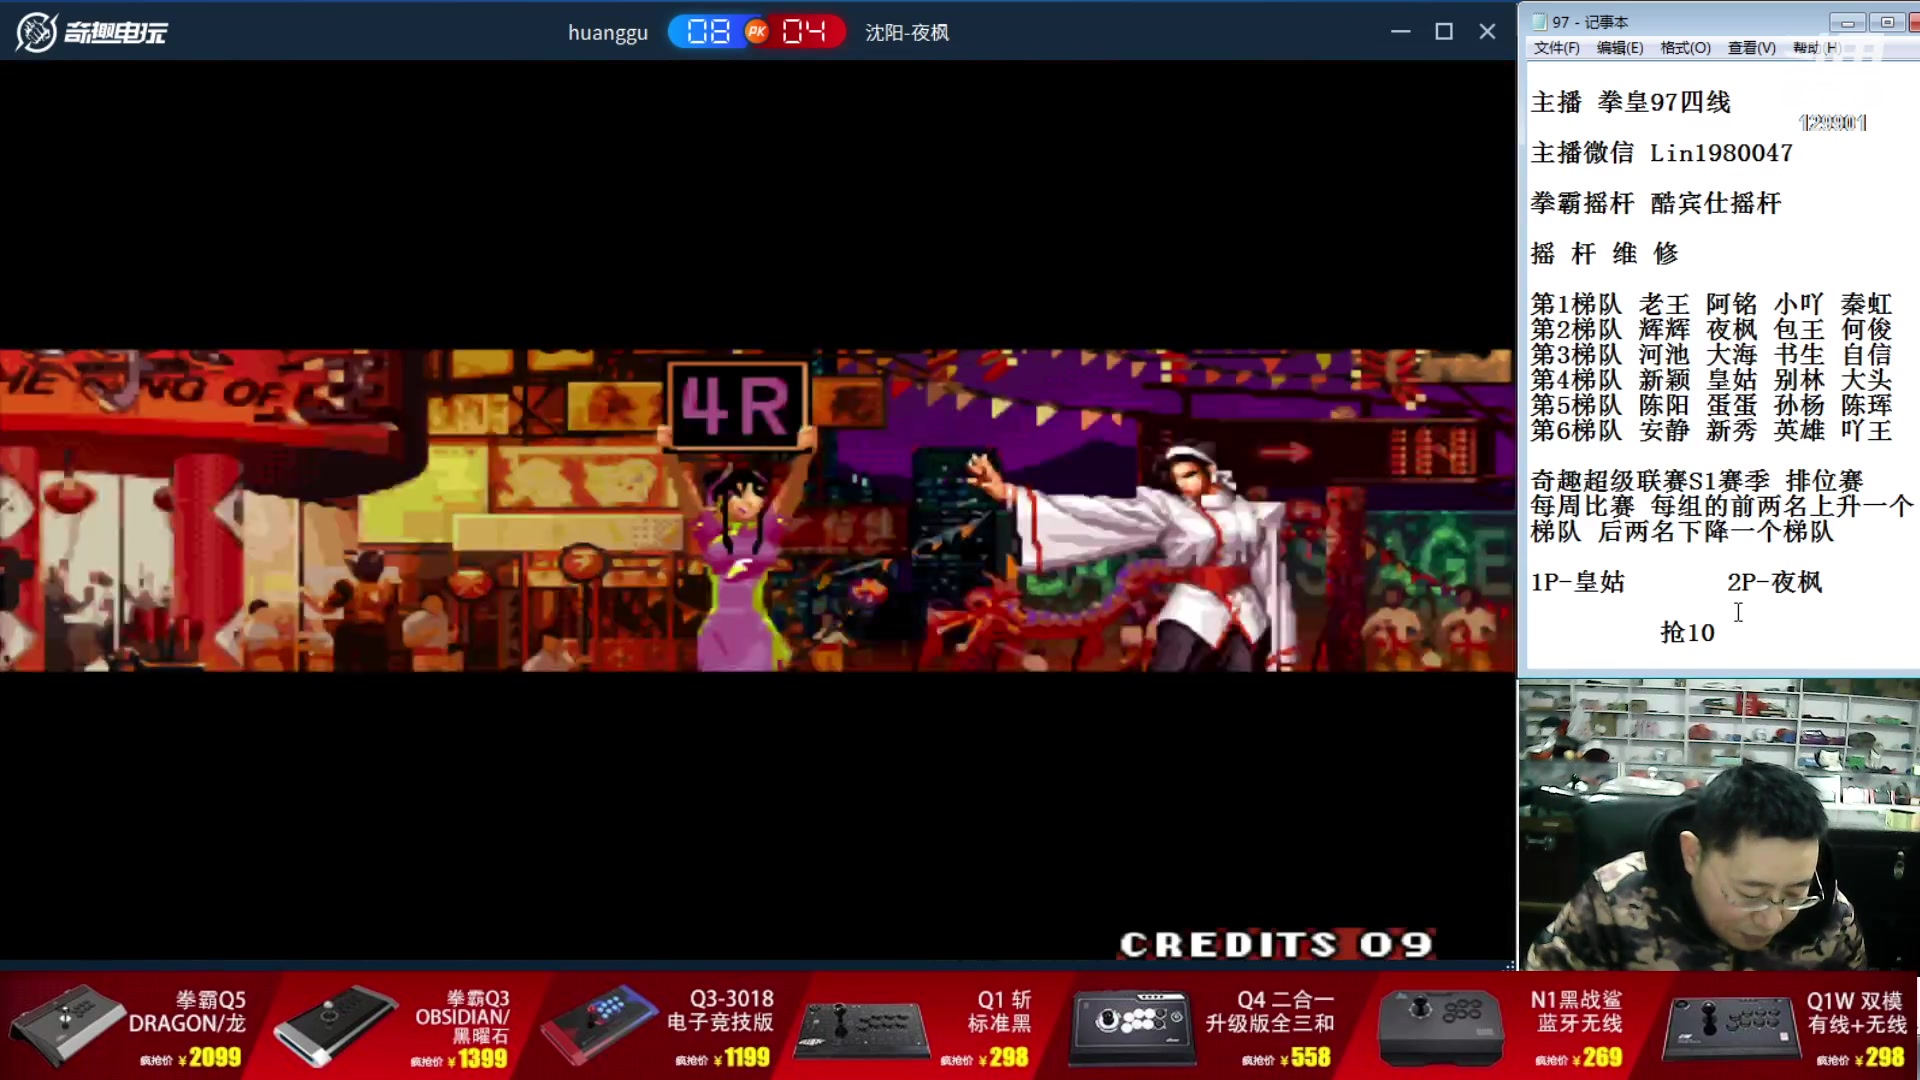The width and height of the screenshot is (1920, 1080).
Task: Click the name 安静 in the 第6梯队 row
Action: coord(1664,430)
